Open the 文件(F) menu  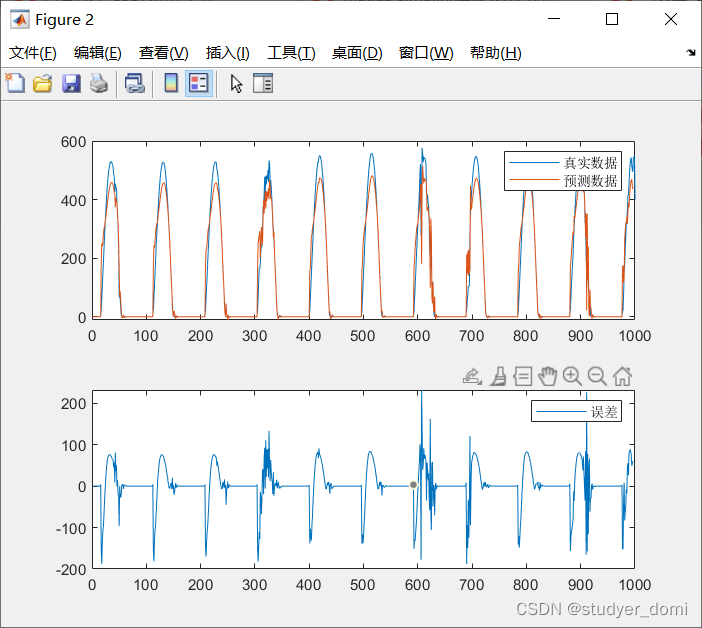[x=33, y=53]
